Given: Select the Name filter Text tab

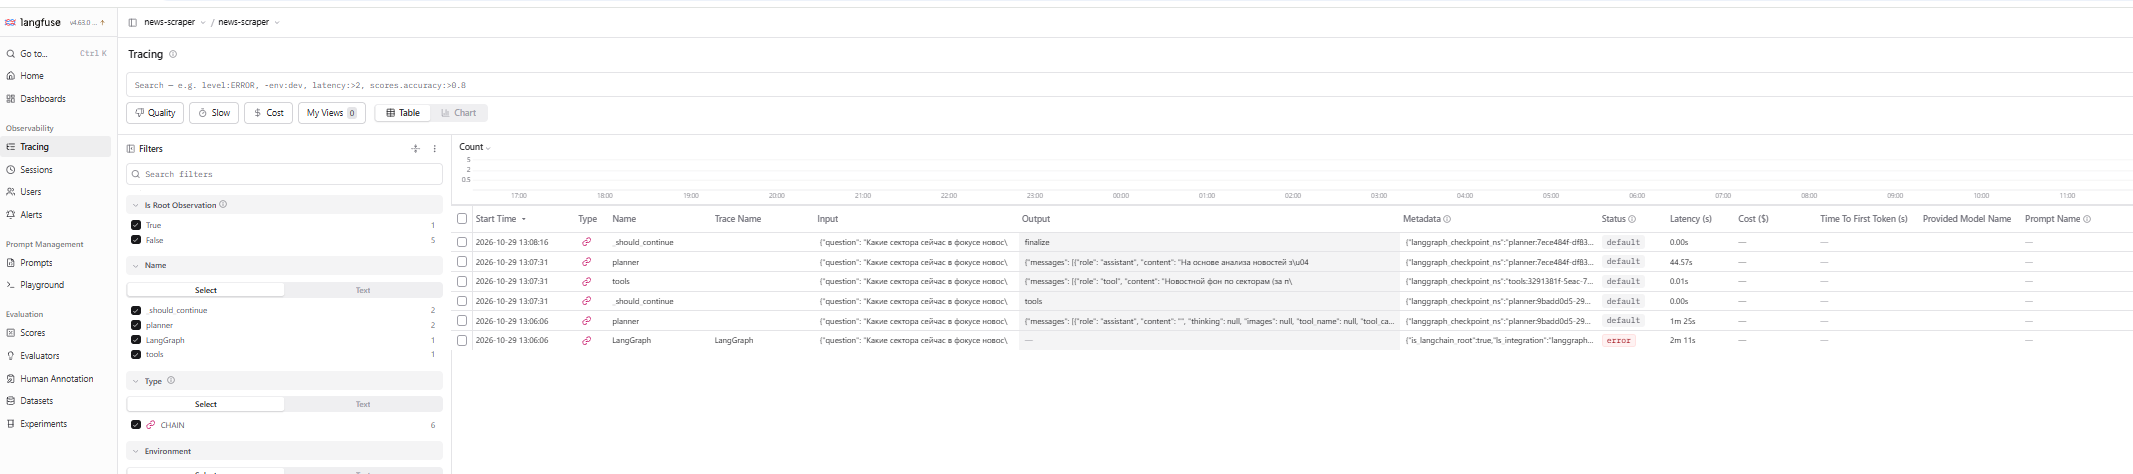Looking at the screenshot, I should pyautogui.click(x=363, y=290).
